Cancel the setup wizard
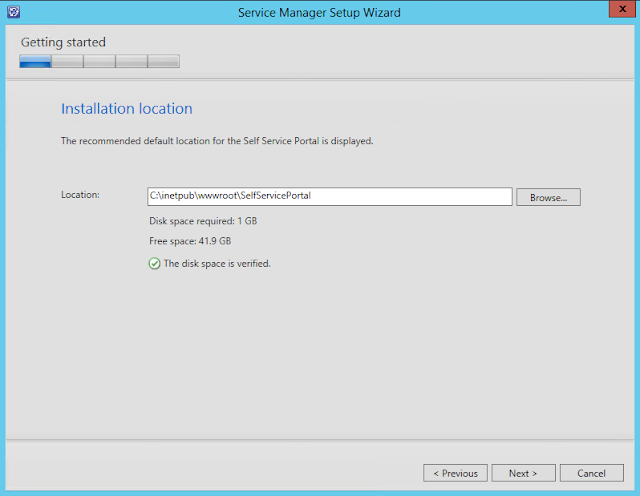Screen dimensions: 640x496 point(591,473)
